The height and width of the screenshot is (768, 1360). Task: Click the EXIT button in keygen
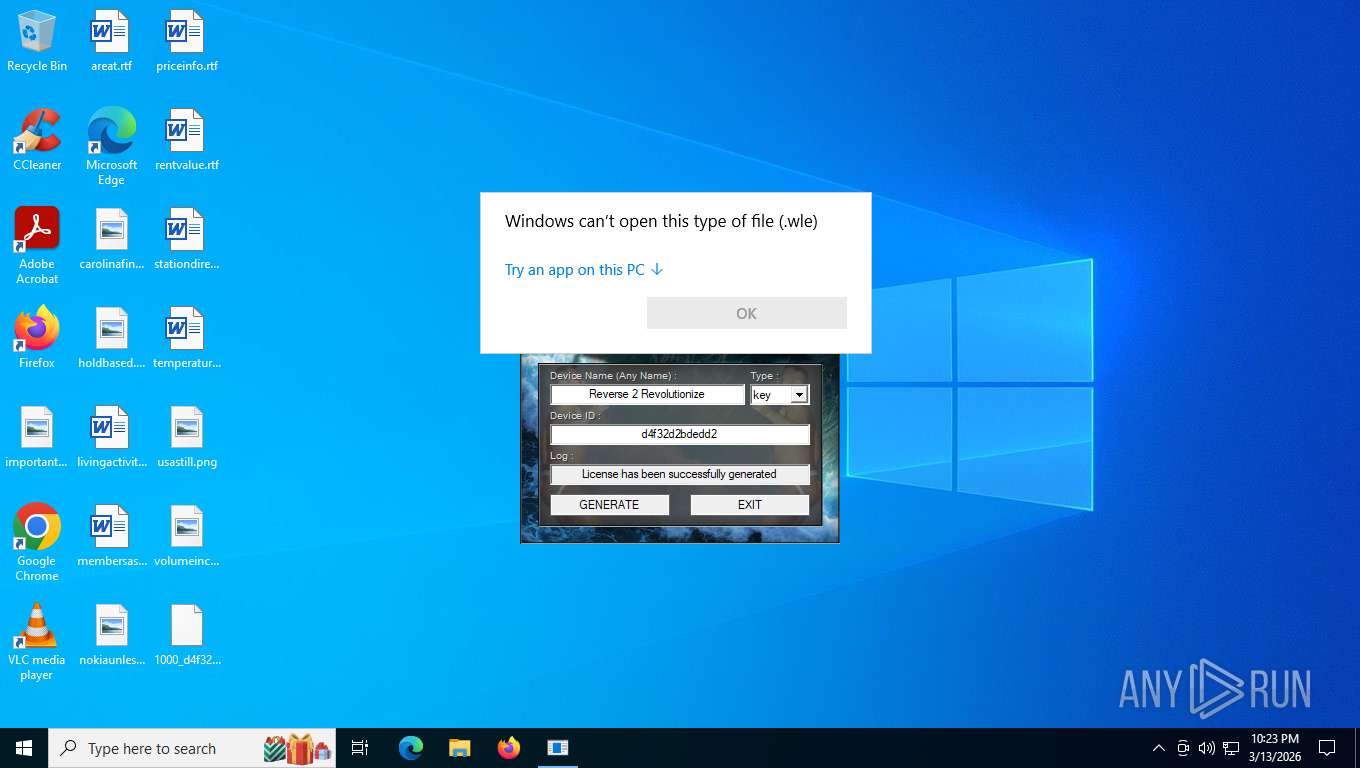(750, 505)
